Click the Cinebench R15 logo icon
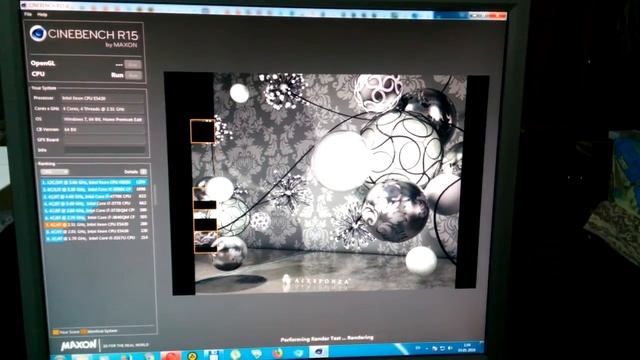 38,34
